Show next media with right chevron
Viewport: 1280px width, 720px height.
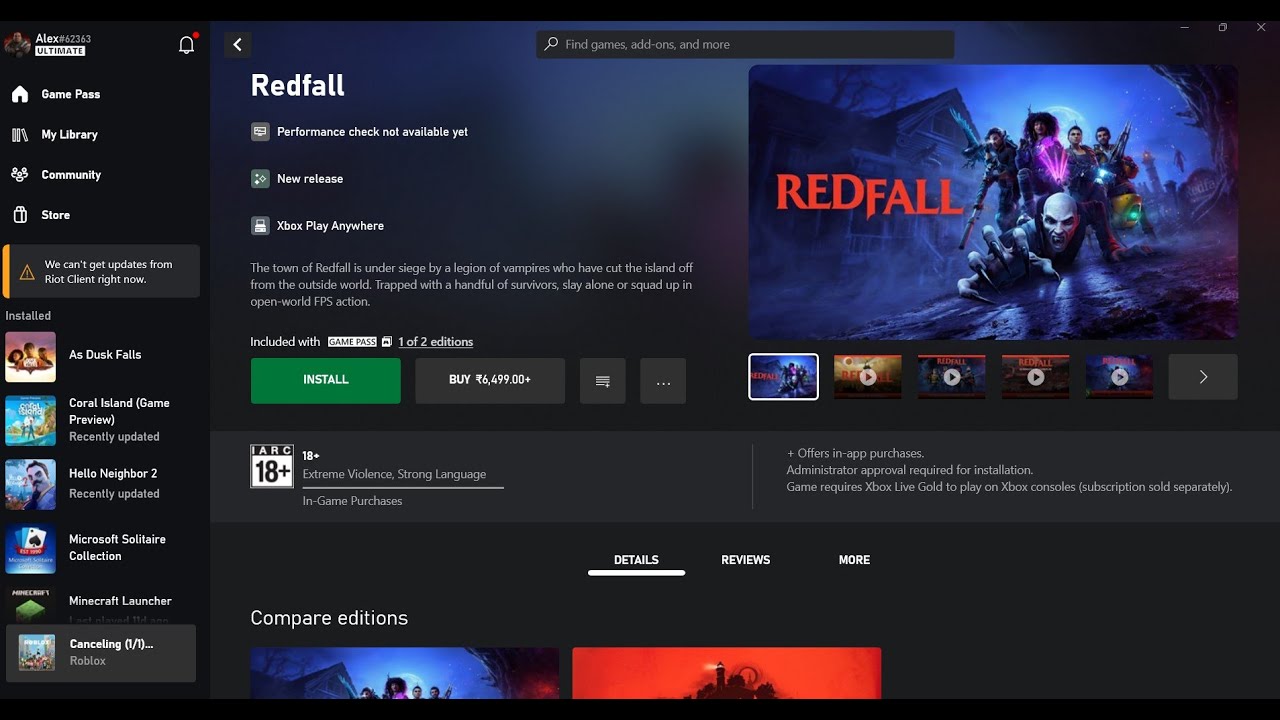click(x=1203, y=377)
